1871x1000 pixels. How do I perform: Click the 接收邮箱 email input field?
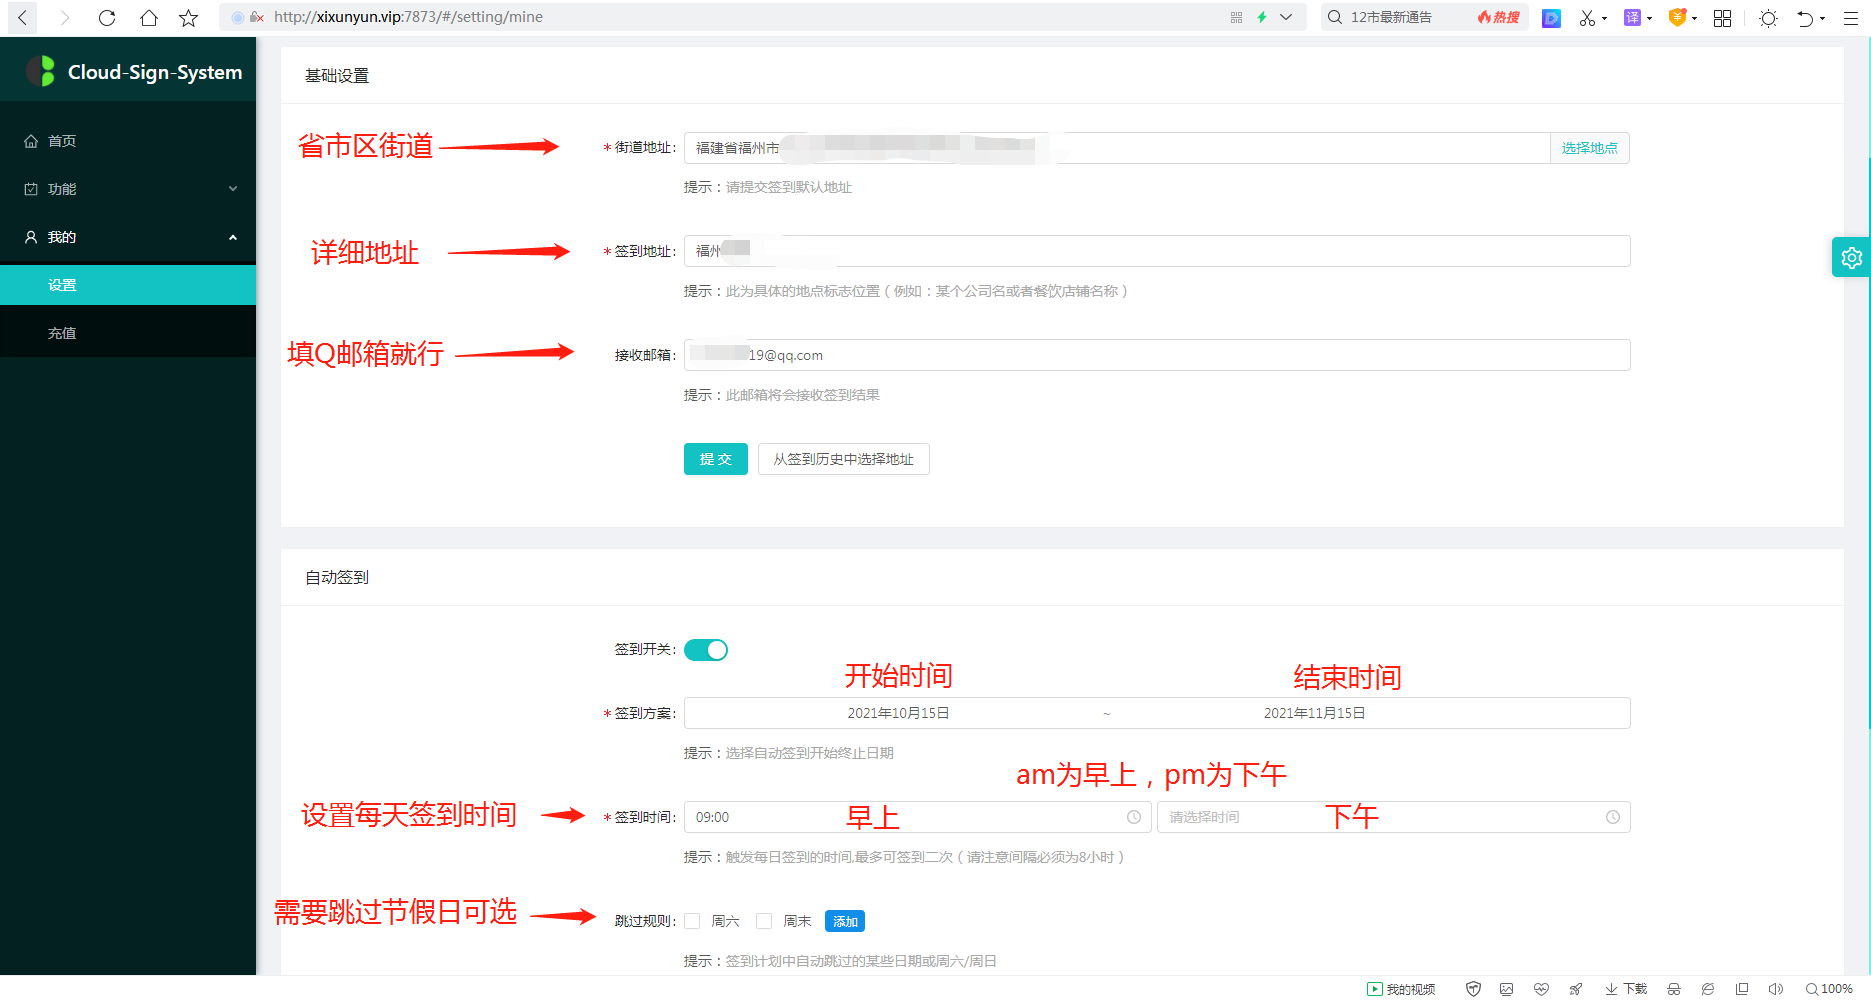[x=1157, y=355]
